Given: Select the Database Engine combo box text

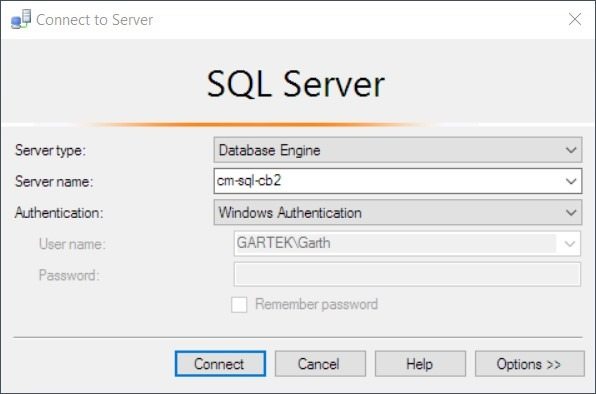Looking at the screenshot, I should [x=269, y=150].
